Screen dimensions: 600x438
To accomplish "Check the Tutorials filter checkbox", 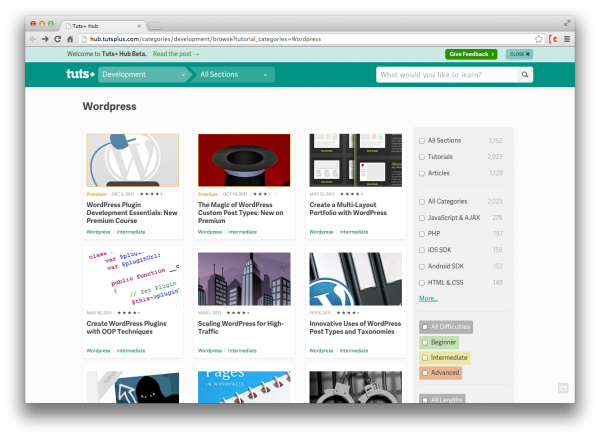I will coord(422,157).
